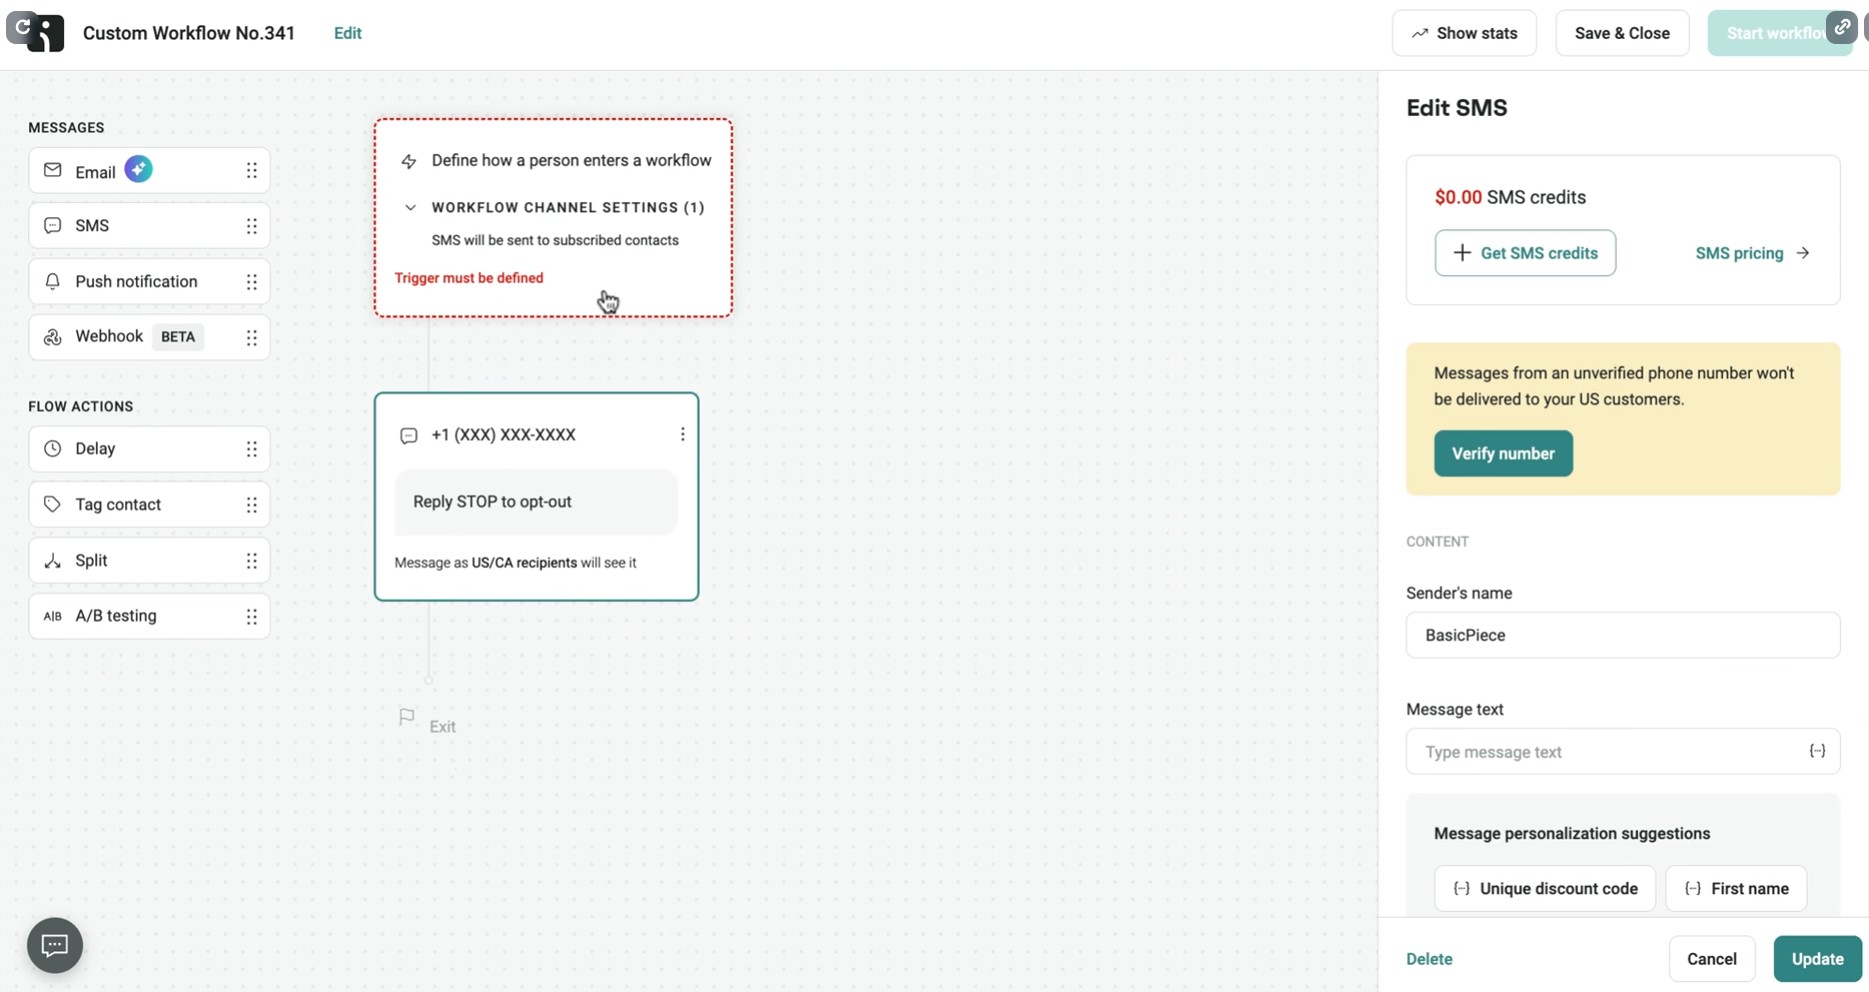Image resolution: width=1869 pixels, height=992 pixels.
Task: Click the A/B testing icon
Action: click(52, 616)
